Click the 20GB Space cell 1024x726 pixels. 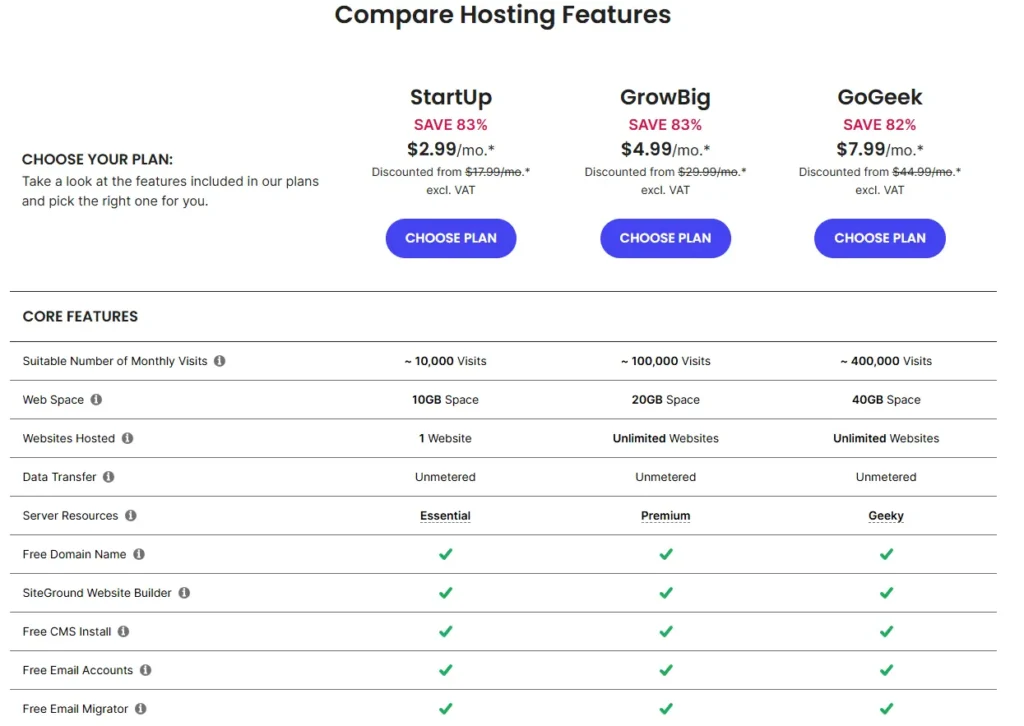point(665,400)
